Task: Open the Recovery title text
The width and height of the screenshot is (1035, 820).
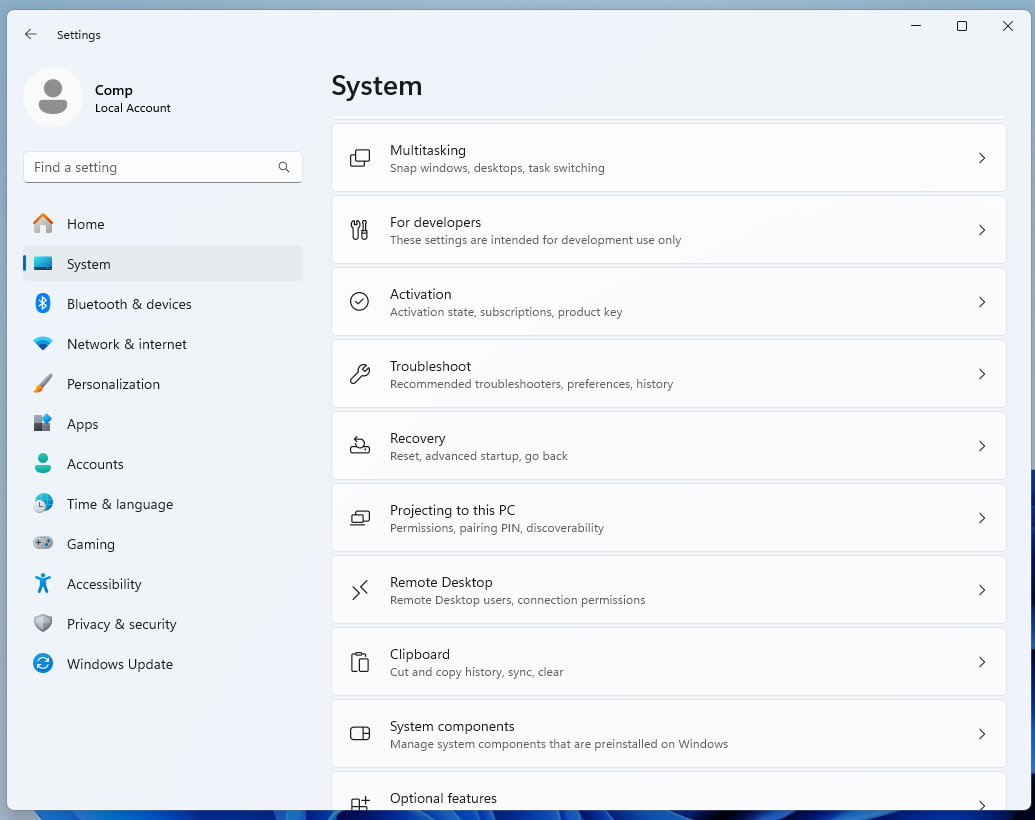Action: [418, 438]
